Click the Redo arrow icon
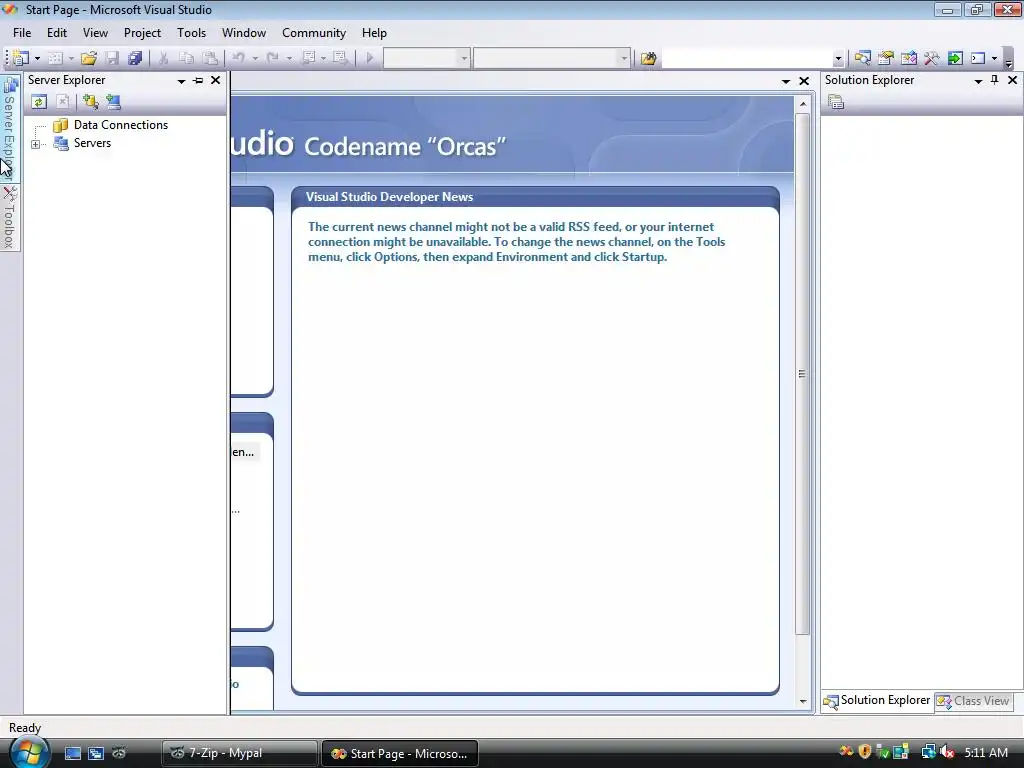Screen dimensions: 1024x768 tap(272, 58)
